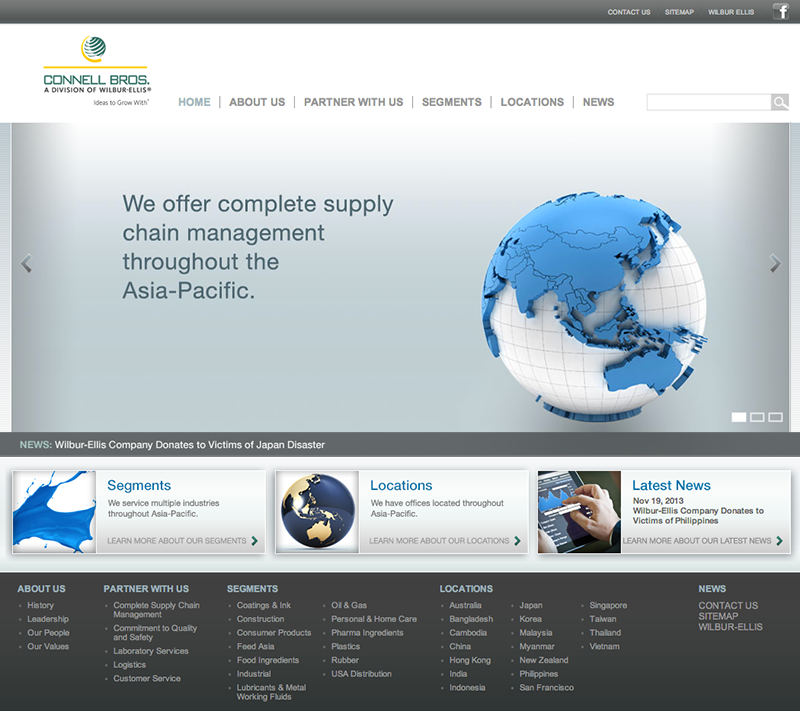Open Personal & Home Care footer link
800x711 pixels.
[x=374, y=619]
